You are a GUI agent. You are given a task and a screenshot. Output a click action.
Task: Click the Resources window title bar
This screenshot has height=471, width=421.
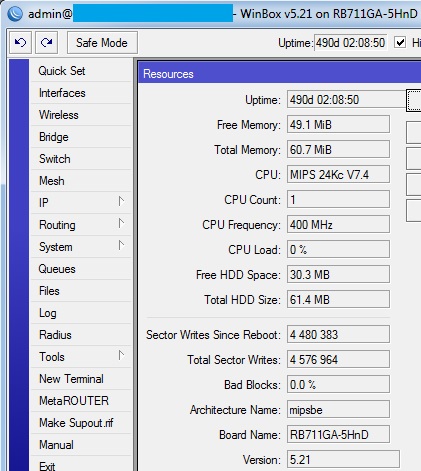tap(279, 73)
